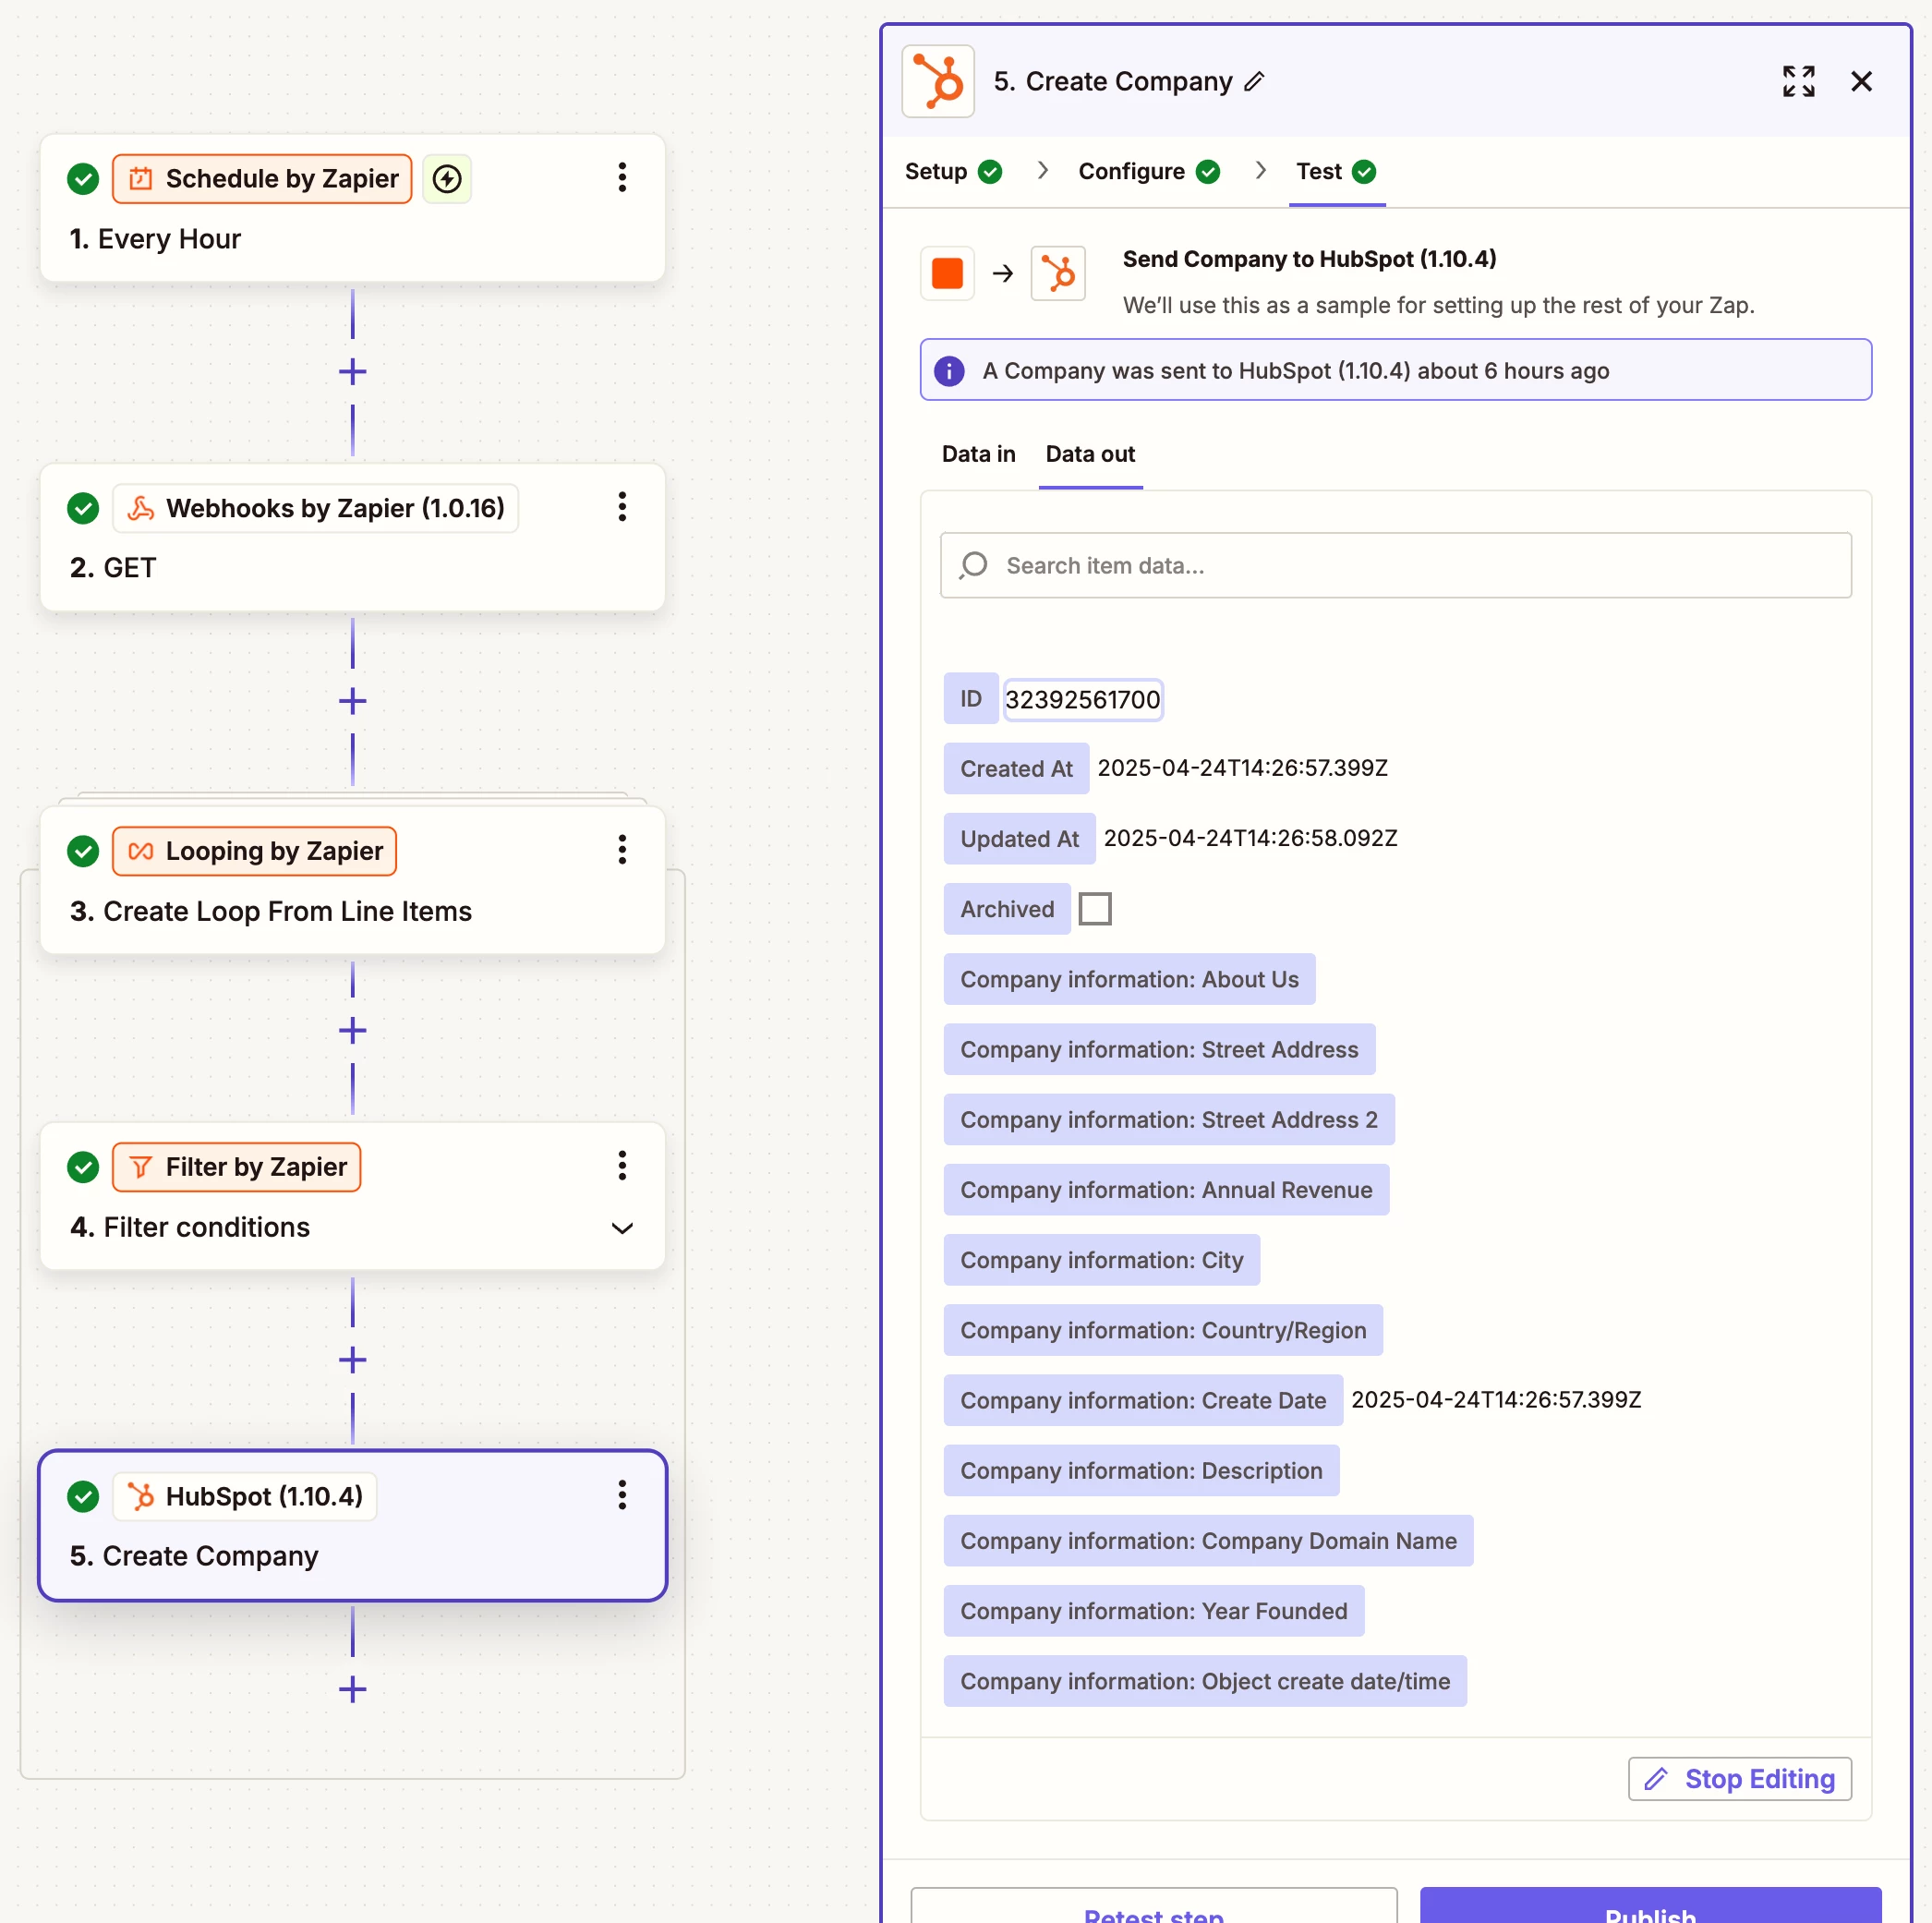The image size is (1932, 1923).
Task: Open the HubSpot step three-dot menu
Action: point(622,1495)
